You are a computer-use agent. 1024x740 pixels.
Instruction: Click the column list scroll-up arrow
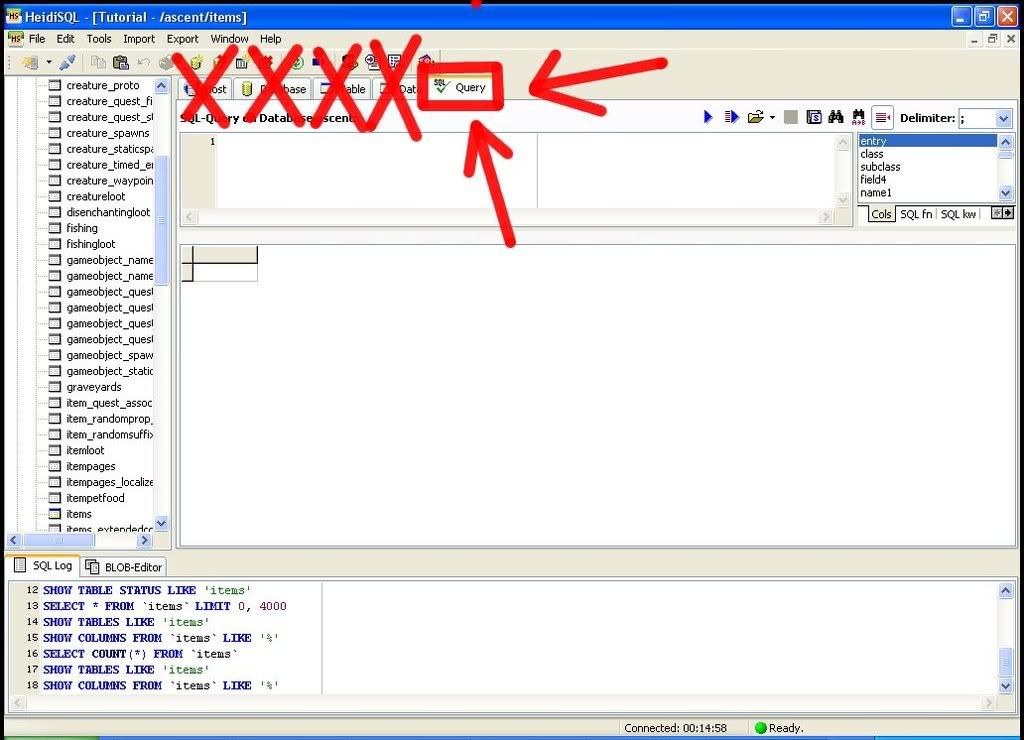[x=1005, y=142]
